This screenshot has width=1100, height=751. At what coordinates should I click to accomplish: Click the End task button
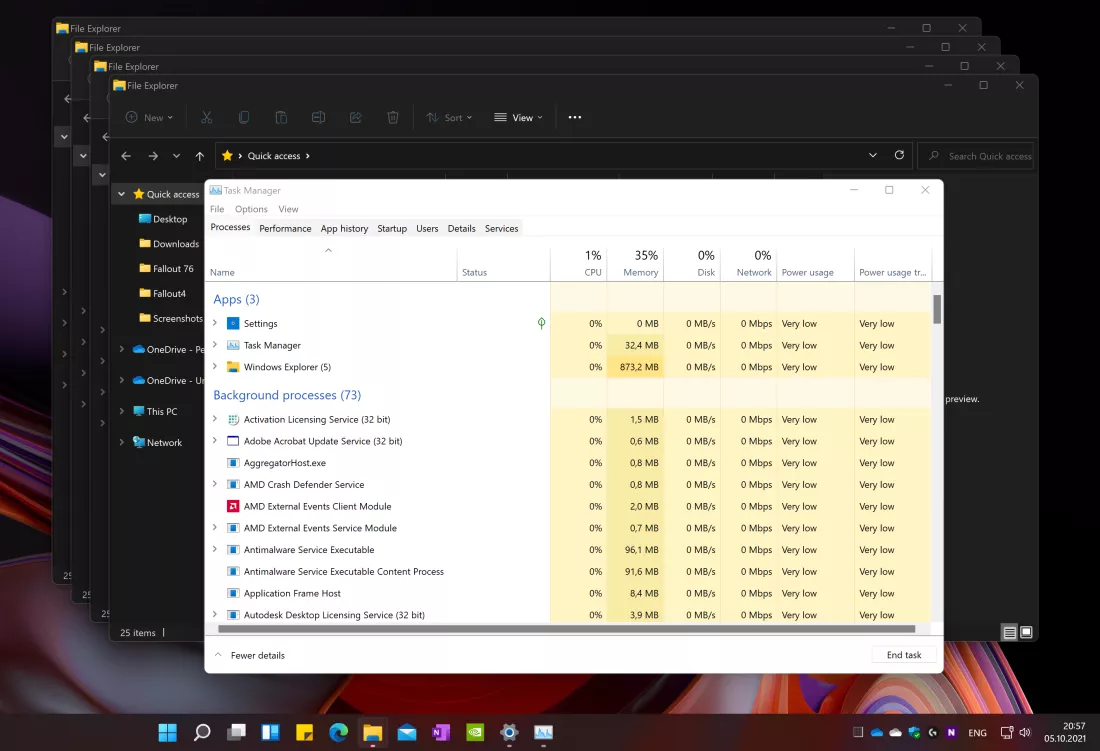tap(904, 655)
